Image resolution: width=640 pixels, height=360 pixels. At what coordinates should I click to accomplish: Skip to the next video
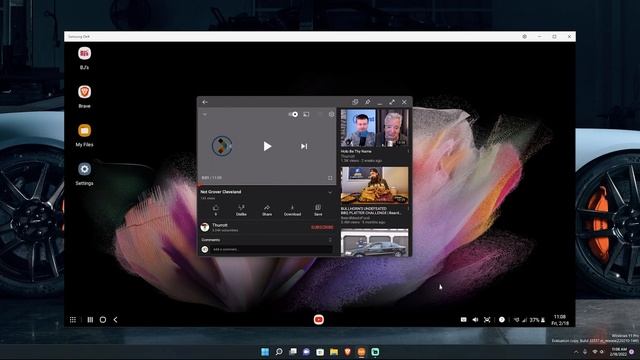click(304, 146)
